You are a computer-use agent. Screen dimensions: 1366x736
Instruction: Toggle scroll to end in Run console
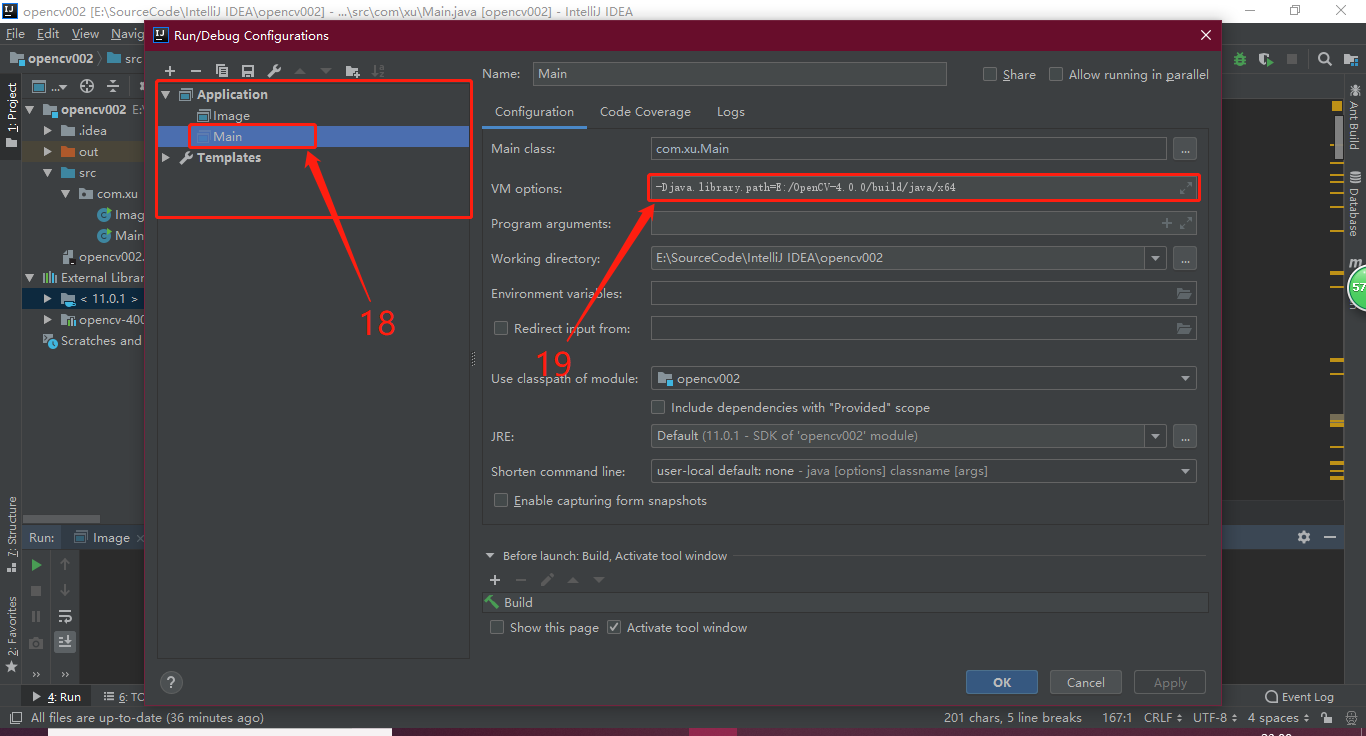pyautogui.click(x=65, y=641)
